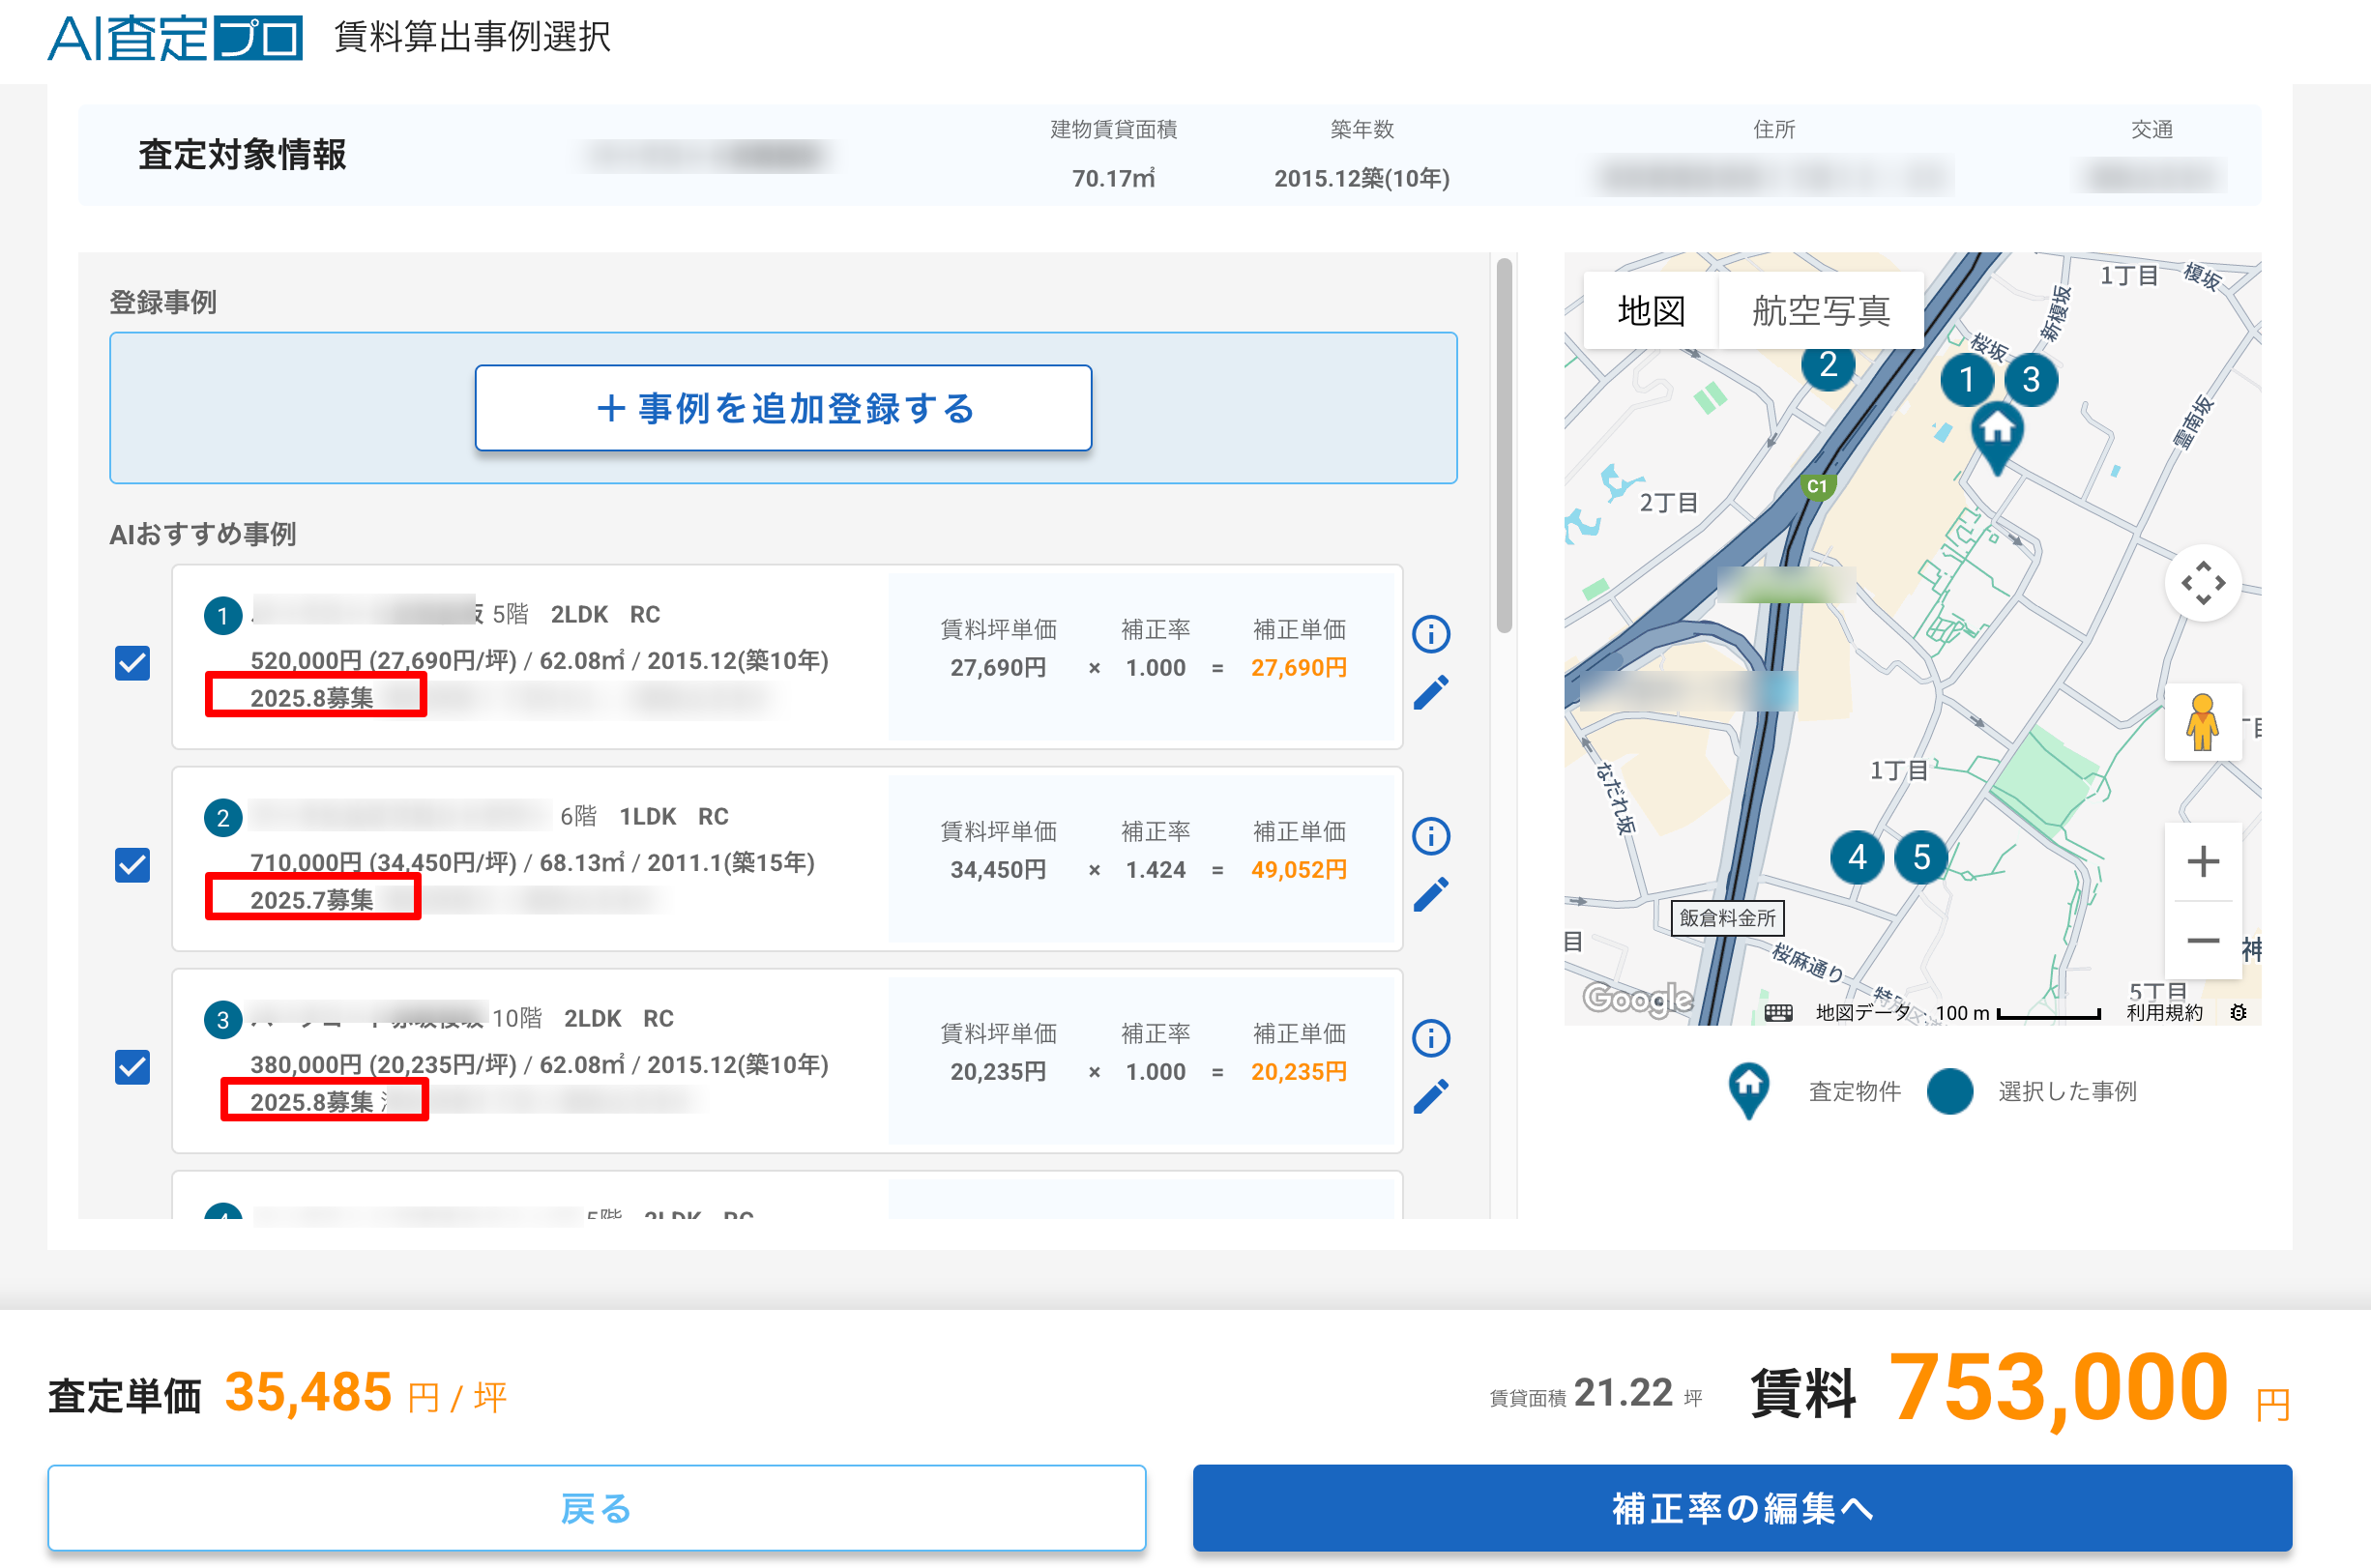Uncheck the checkbox for case 3

coord(132,1067)
